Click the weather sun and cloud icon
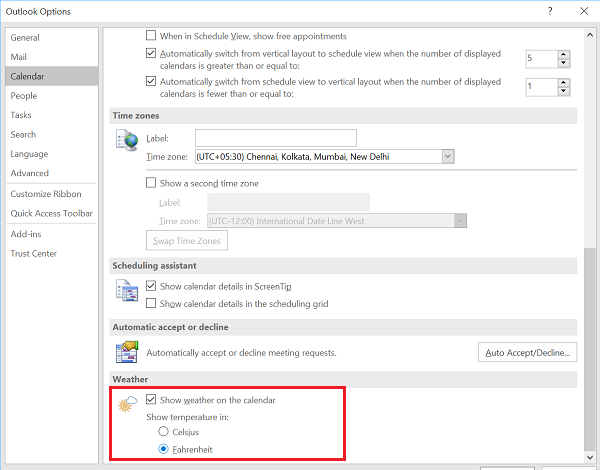The image size is (600, 470). pyautogui.click(x=127, y=404)
